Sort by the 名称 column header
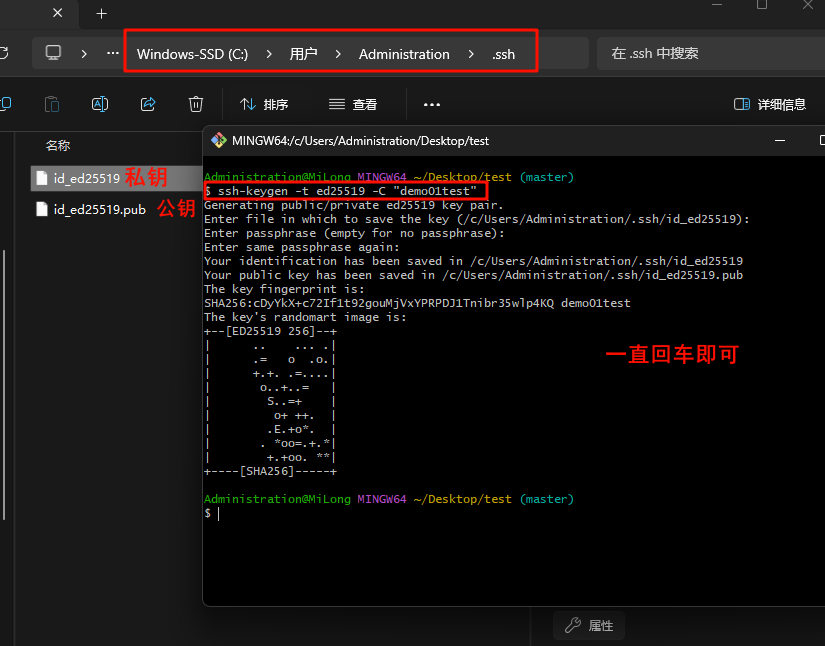Image resolution: width=825 pixels, height=646 pixels. [58, 146]
